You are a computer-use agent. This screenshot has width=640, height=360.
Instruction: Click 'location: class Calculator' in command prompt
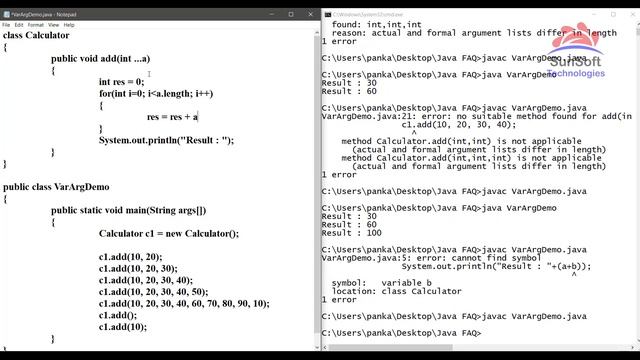coord(396,291)
